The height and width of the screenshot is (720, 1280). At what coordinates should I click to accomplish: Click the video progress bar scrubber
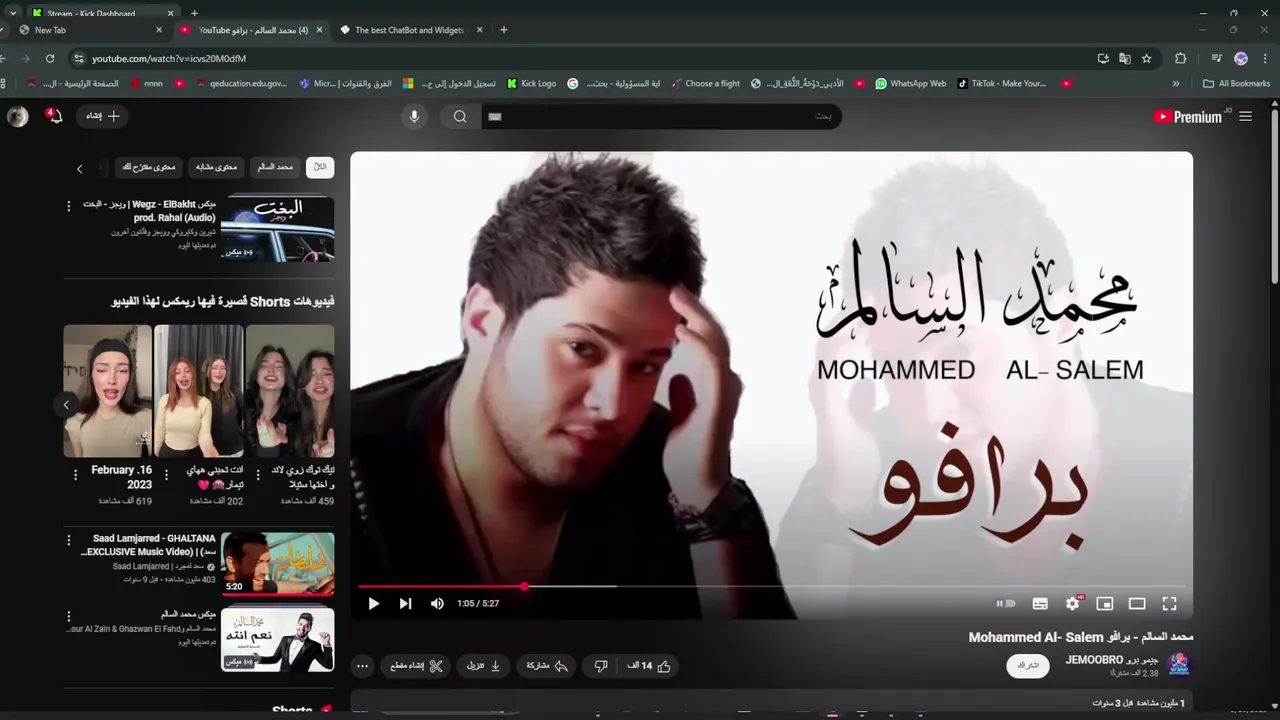coord(524,587)
